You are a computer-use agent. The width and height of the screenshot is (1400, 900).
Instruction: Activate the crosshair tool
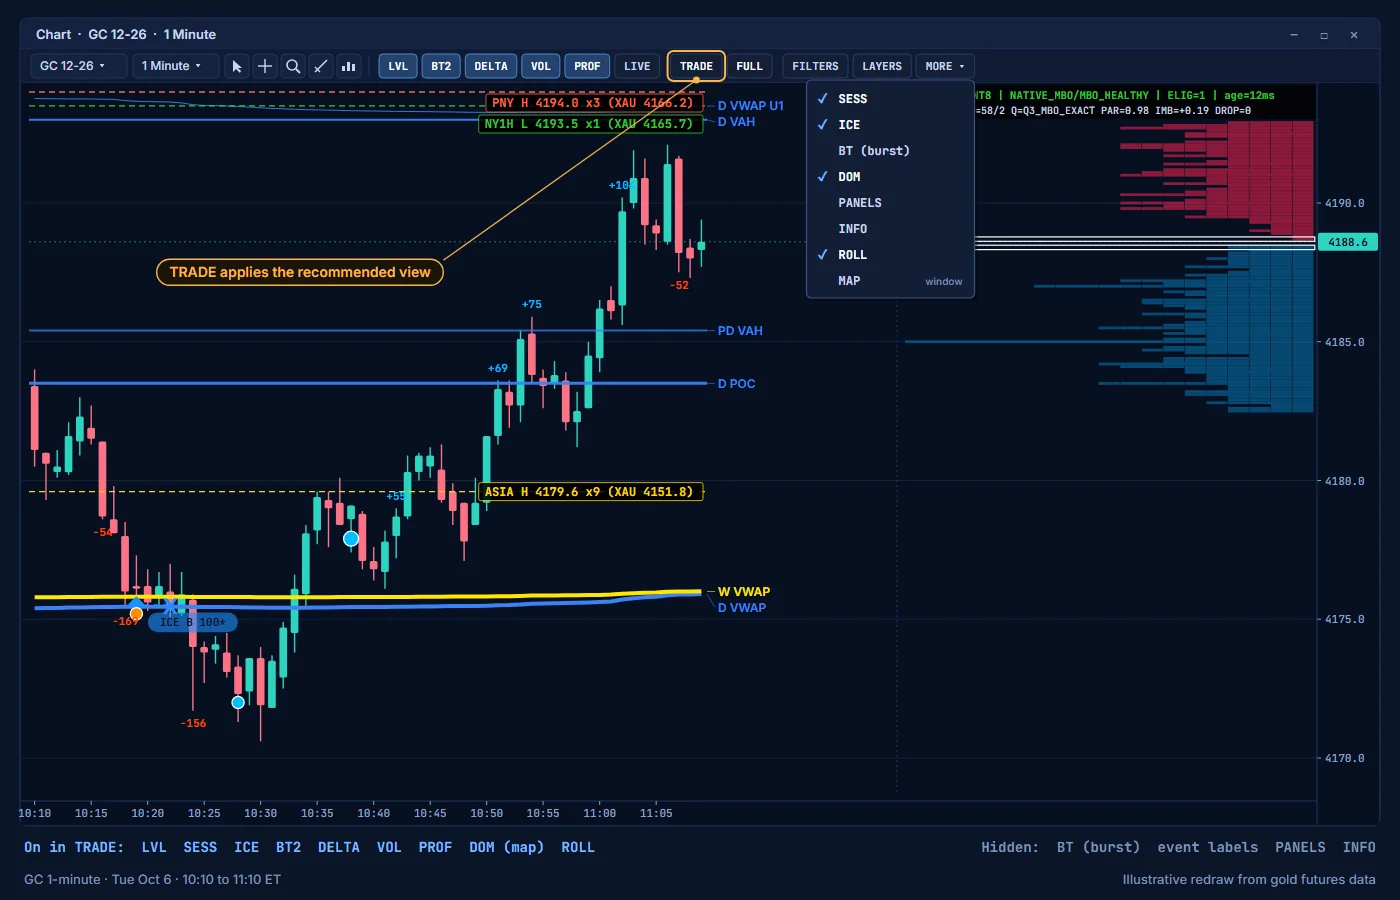265,66
